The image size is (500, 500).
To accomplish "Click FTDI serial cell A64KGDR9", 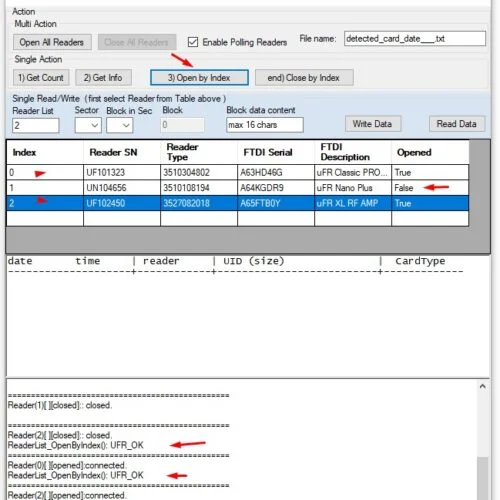I will (x=276, y=188).
